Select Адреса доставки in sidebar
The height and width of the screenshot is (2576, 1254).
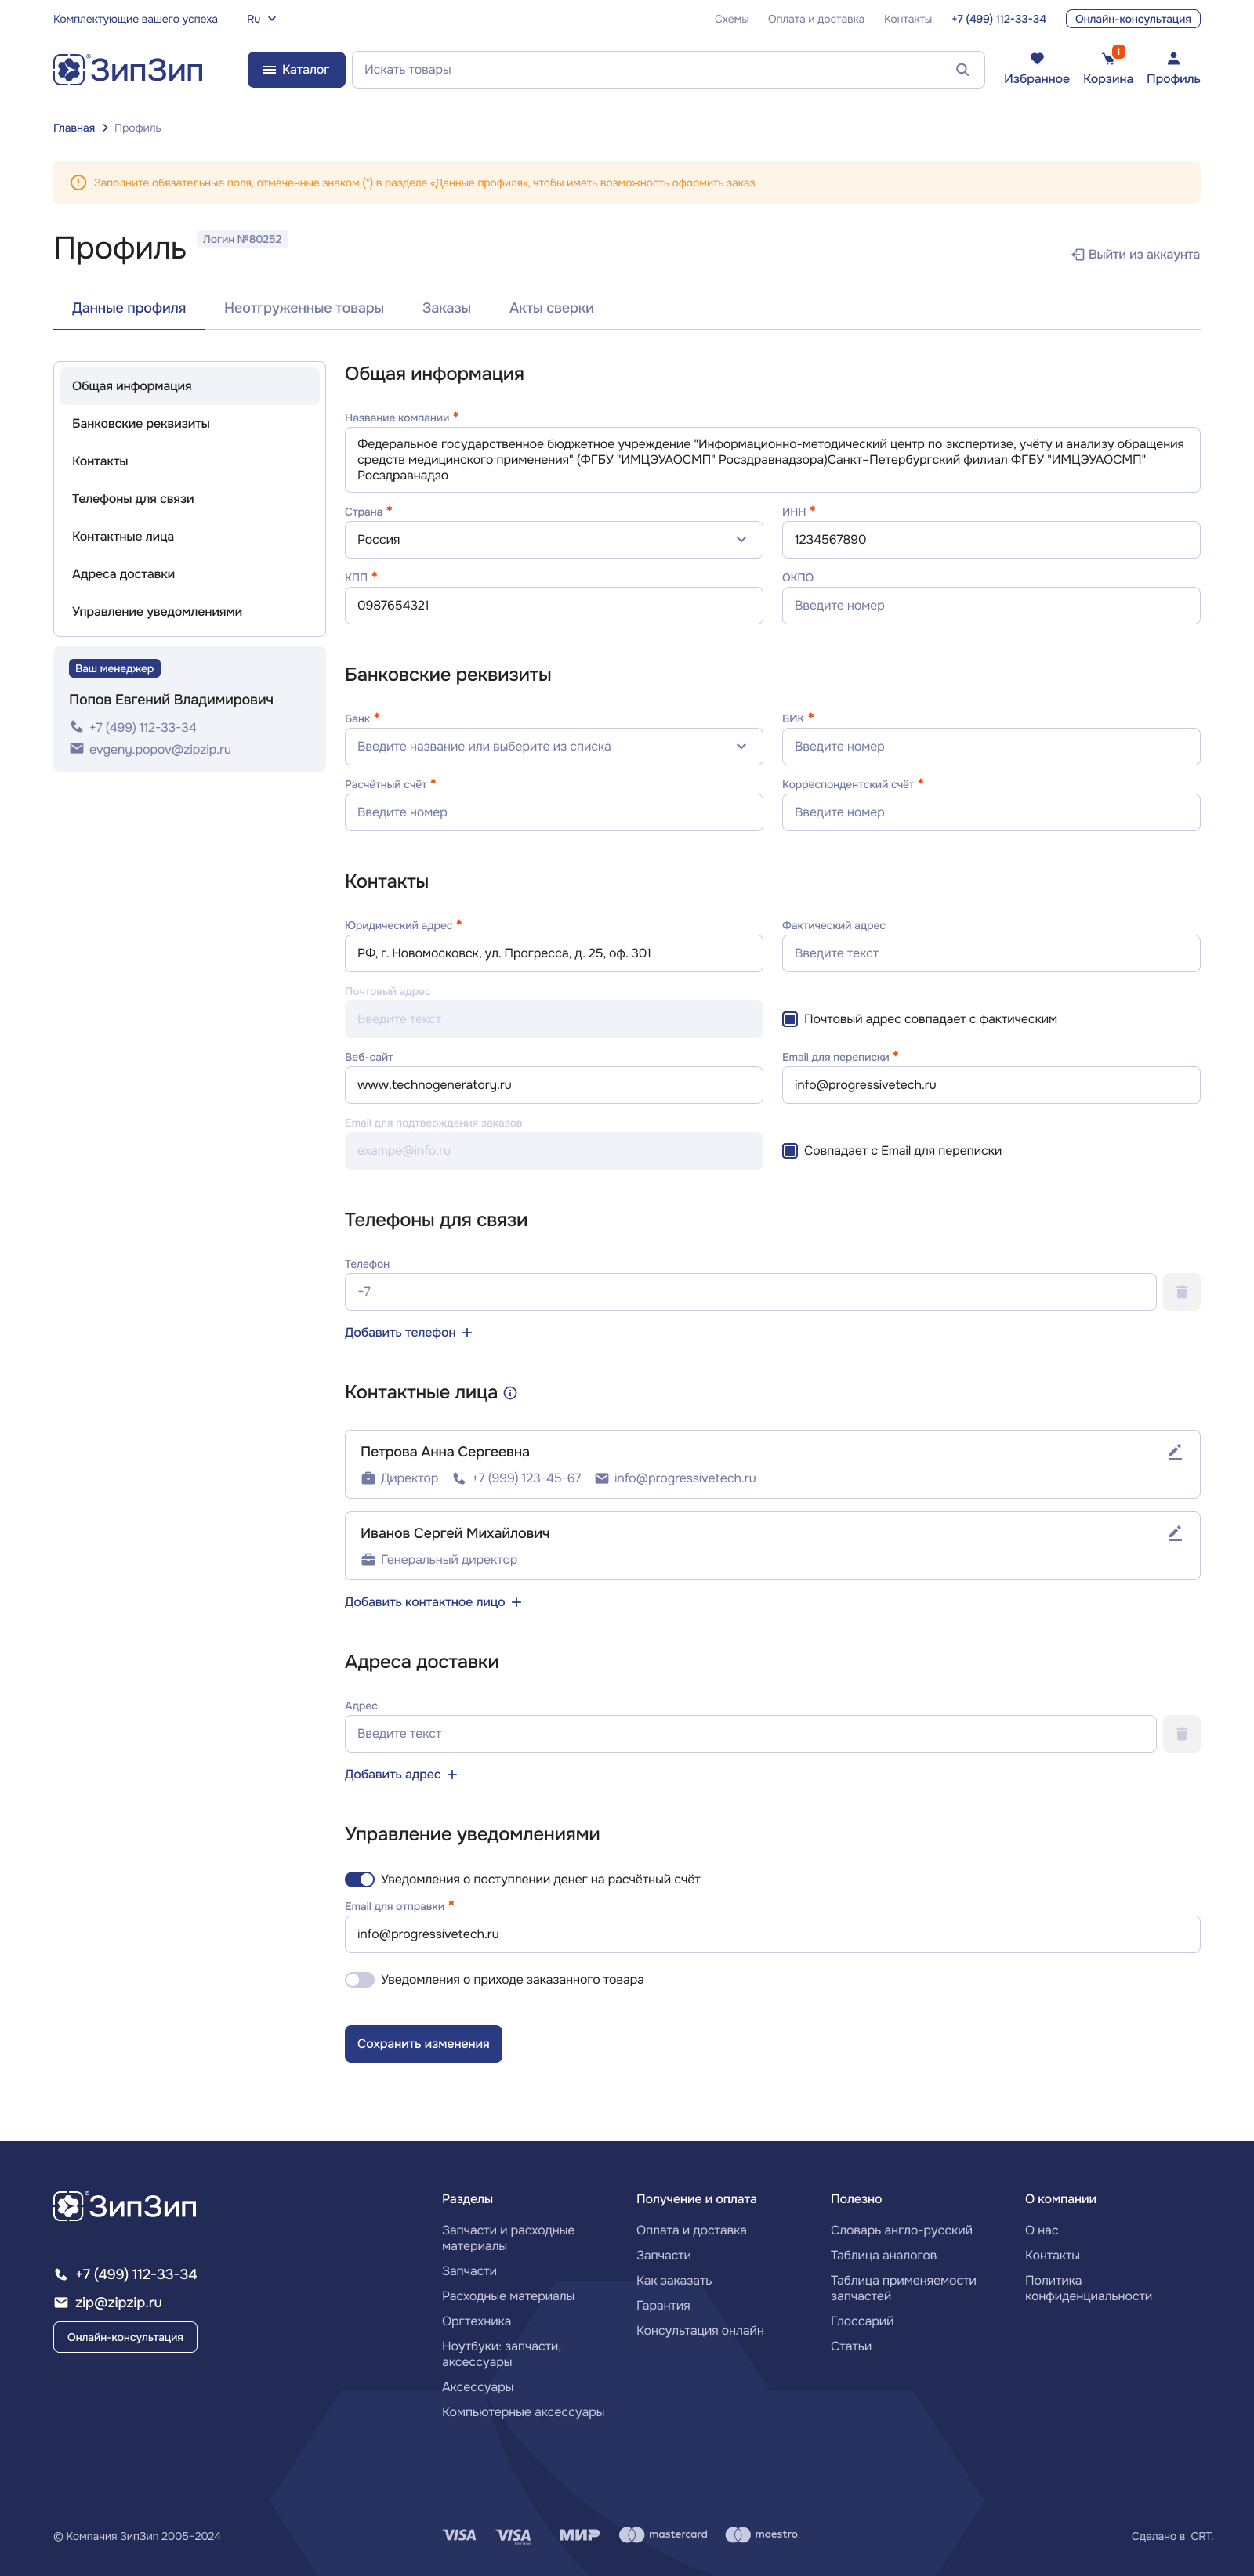tap(189, 574)
